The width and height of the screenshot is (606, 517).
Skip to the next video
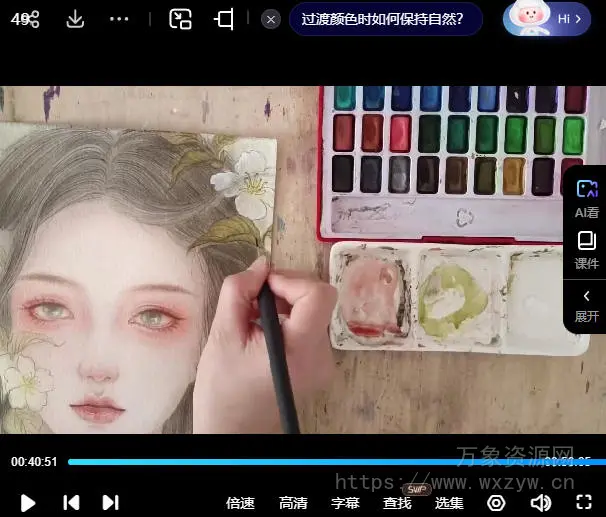[x=110, y=502]
